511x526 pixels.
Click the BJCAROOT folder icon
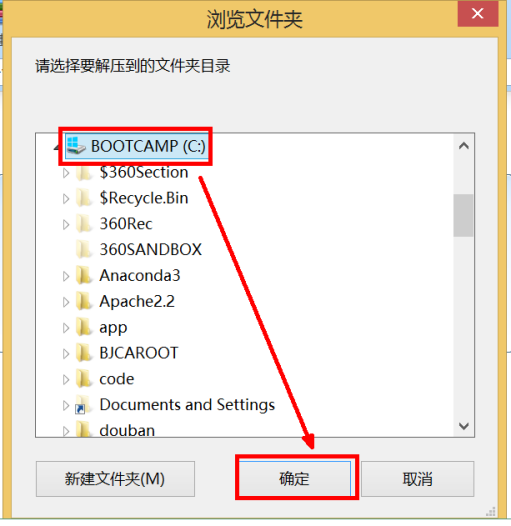click(84, 353)
